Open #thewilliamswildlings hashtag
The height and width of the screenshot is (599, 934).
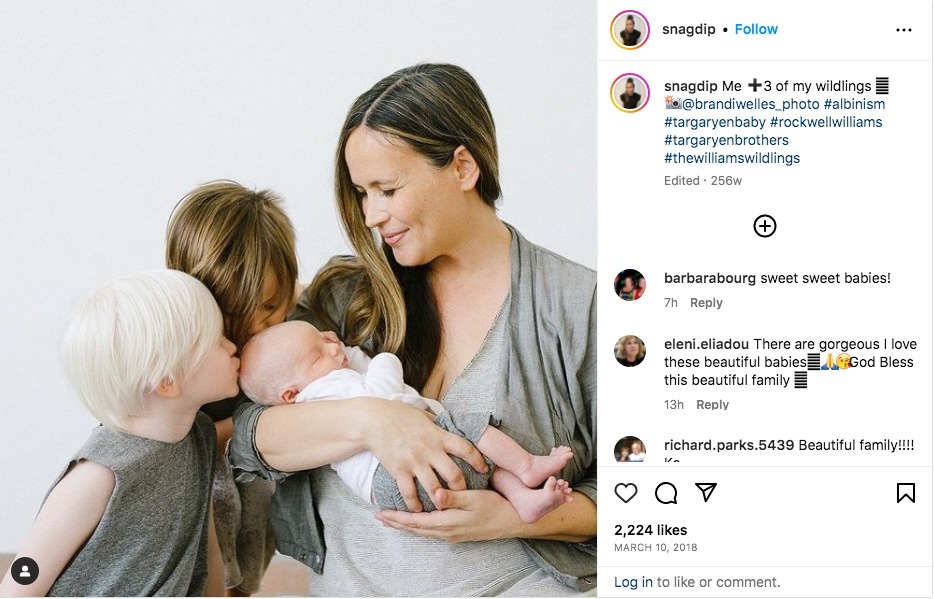(x=732, y=158)
